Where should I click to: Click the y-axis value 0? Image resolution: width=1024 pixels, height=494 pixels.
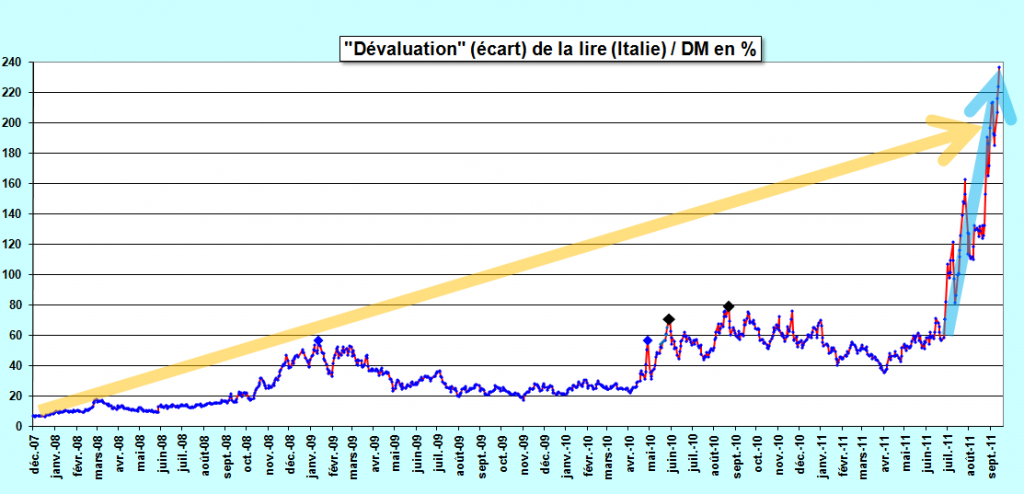(18, 426)
